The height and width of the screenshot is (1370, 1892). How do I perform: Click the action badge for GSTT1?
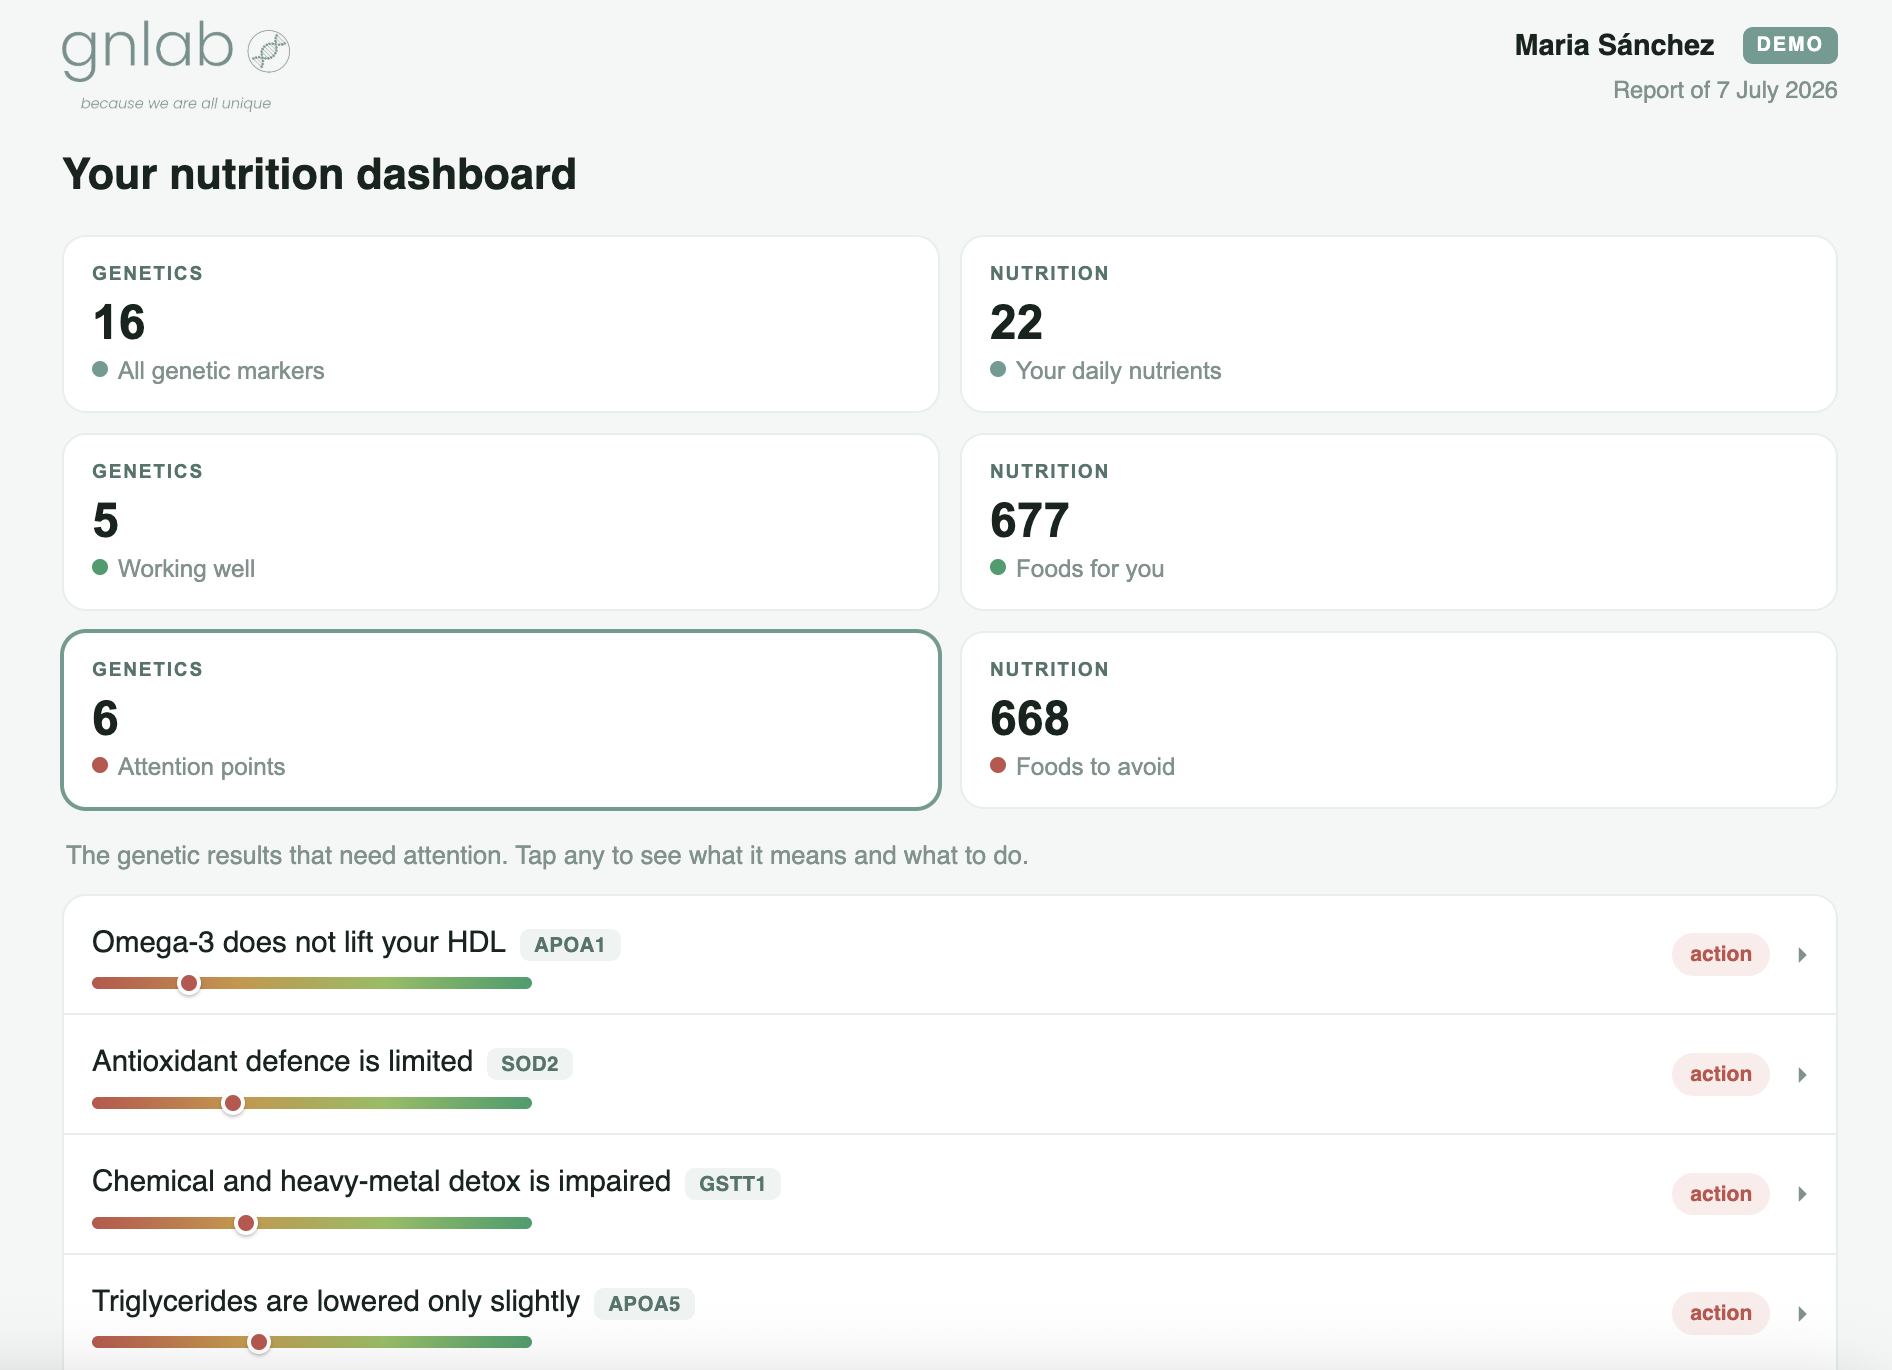(x=1720, y=1194)
